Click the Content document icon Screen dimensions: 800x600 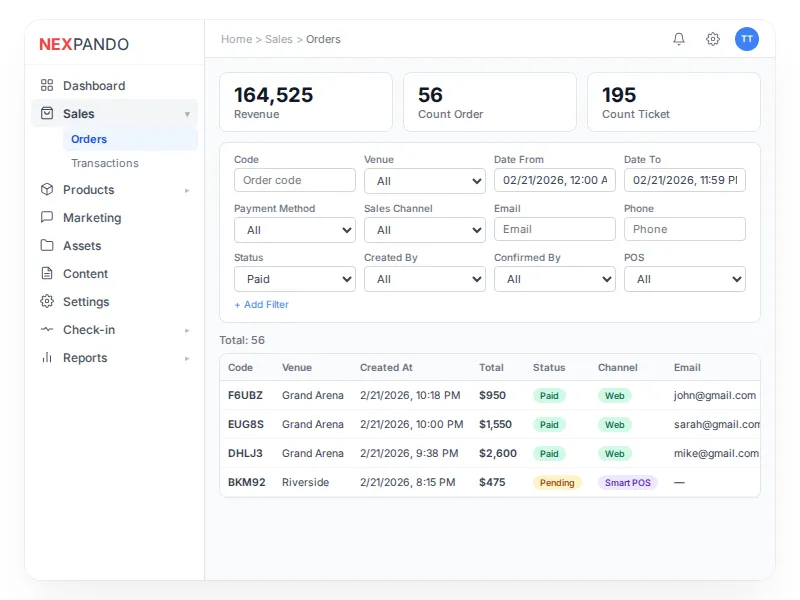pos(47,273)
